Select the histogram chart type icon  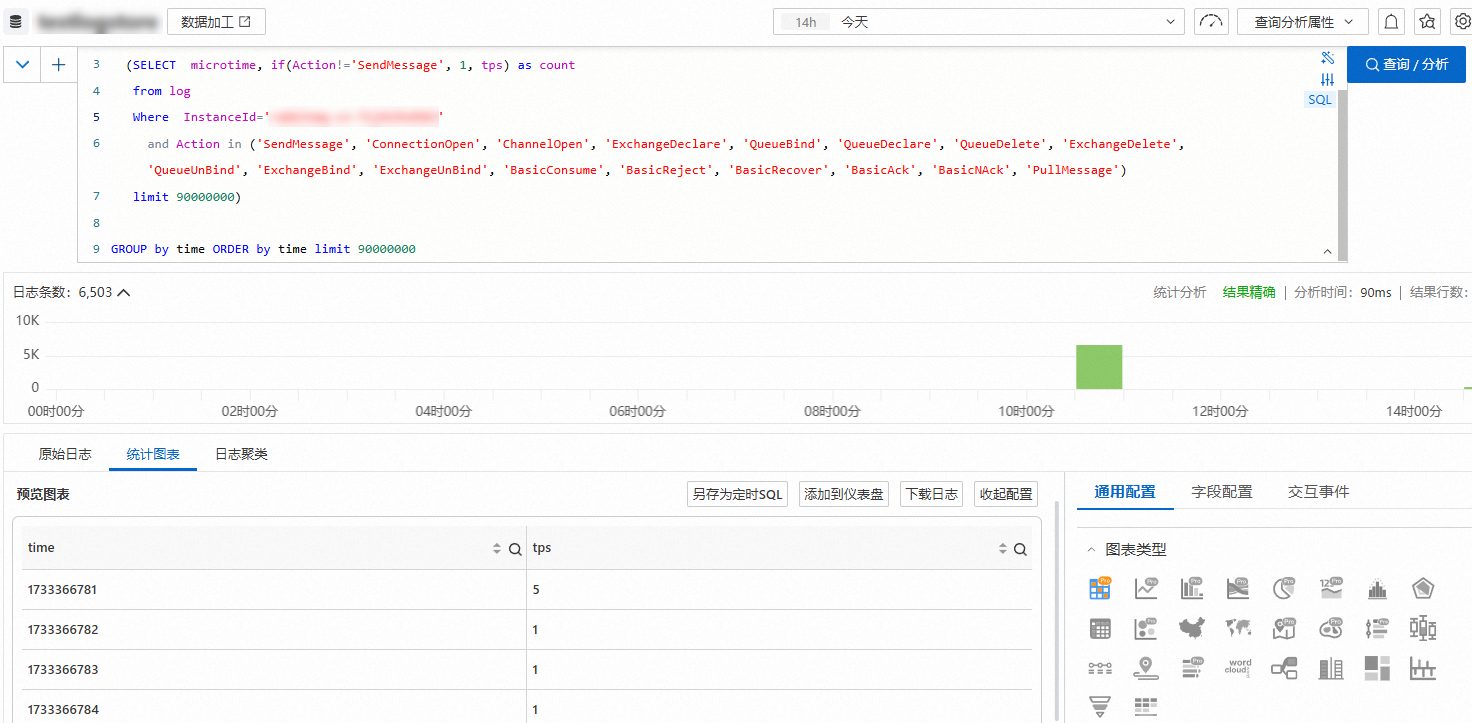click(x=1377, y=589)
